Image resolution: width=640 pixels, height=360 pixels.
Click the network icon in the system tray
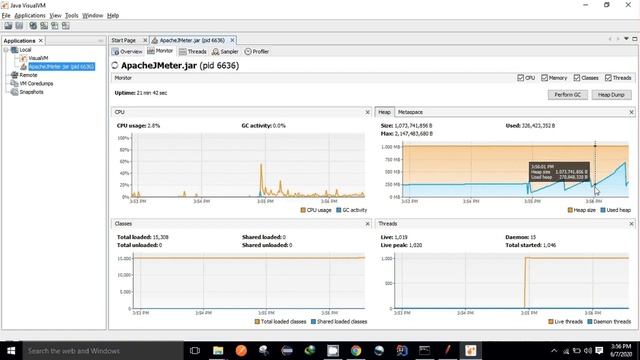[566, 351]
